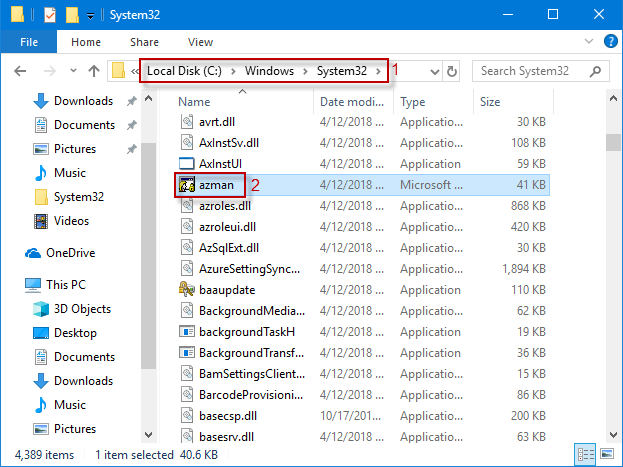Select the azroles.dll file
Viewport: 623px width, 467px height.
click(x=225, y=206)
